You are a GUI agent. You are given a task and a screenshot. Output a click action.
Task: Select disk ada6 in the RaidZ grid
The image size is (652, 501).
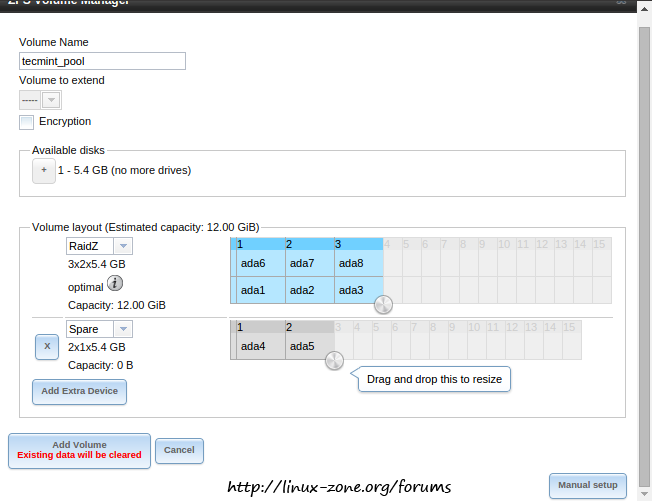coord(254,263)
